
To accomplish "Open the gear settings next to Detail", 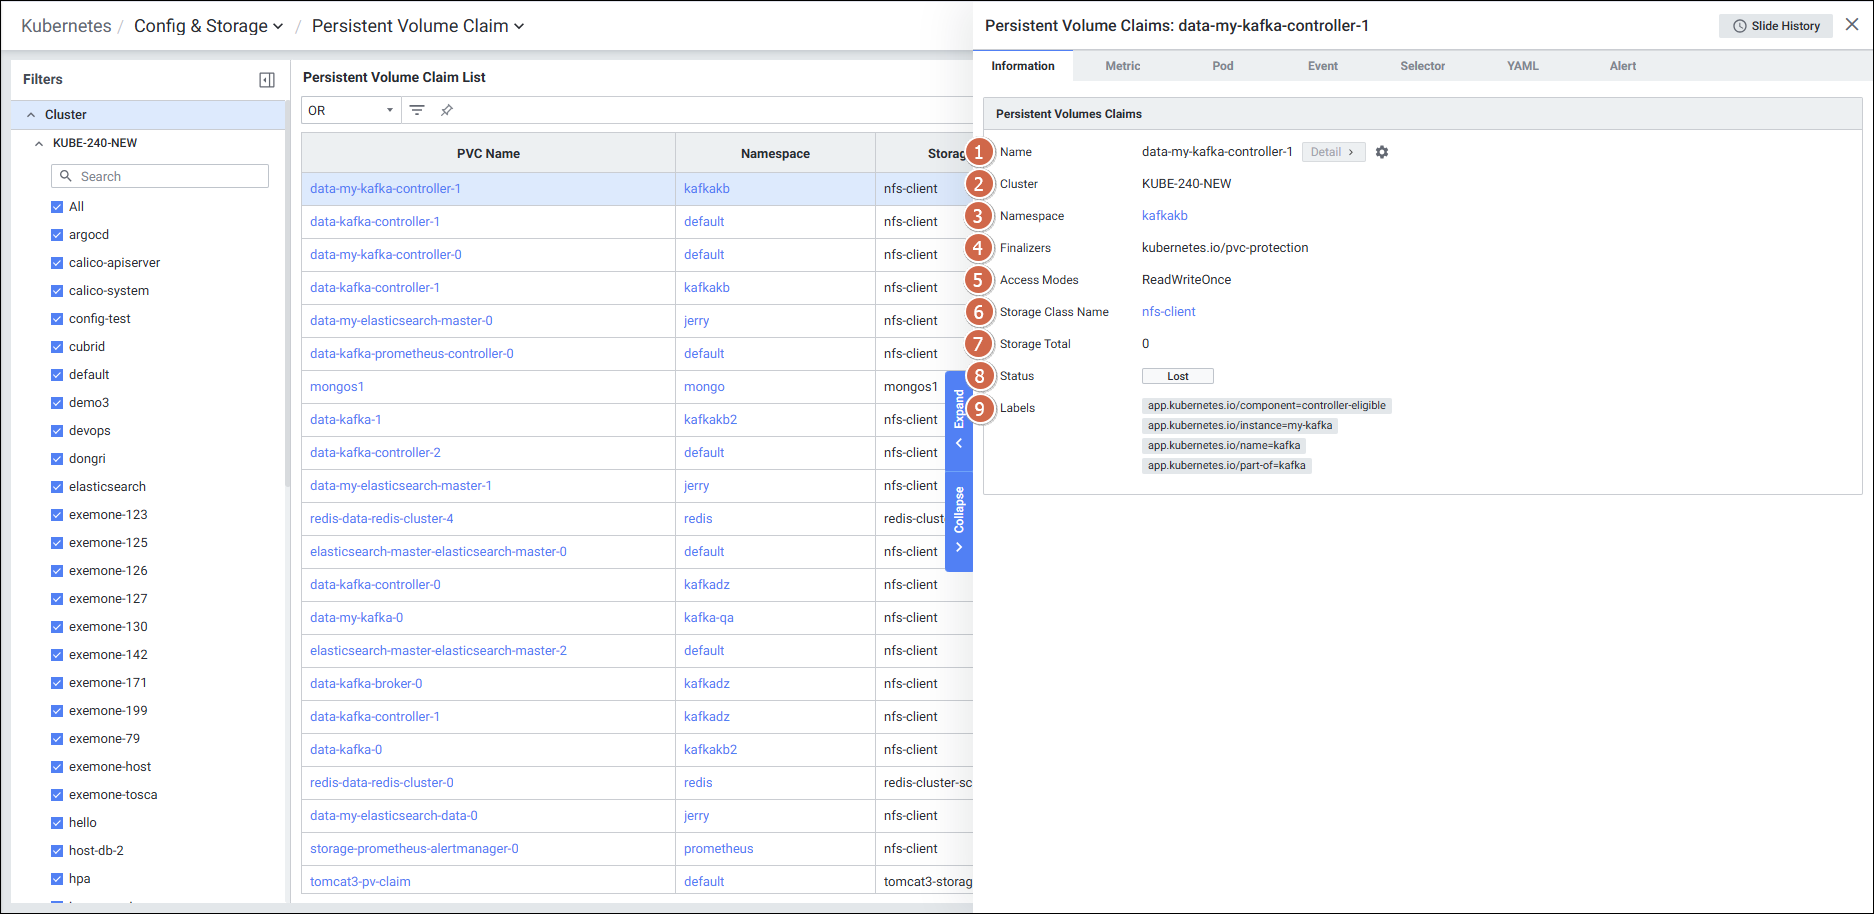I will click(x=1382, y=152).
